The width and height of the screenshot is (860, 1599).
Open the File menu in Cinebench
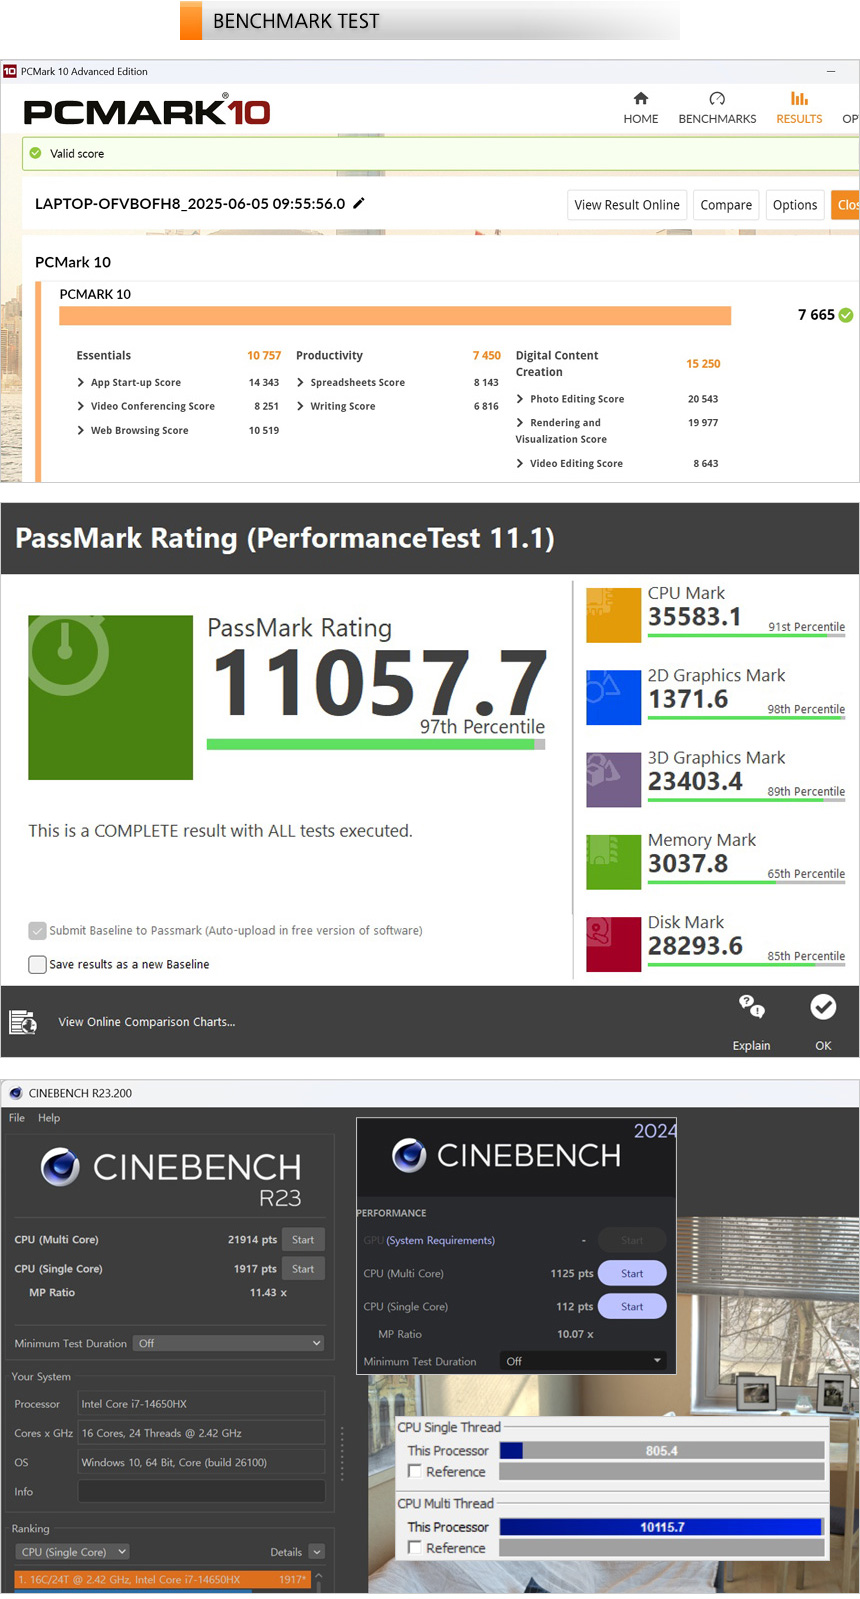(17, 1118)
